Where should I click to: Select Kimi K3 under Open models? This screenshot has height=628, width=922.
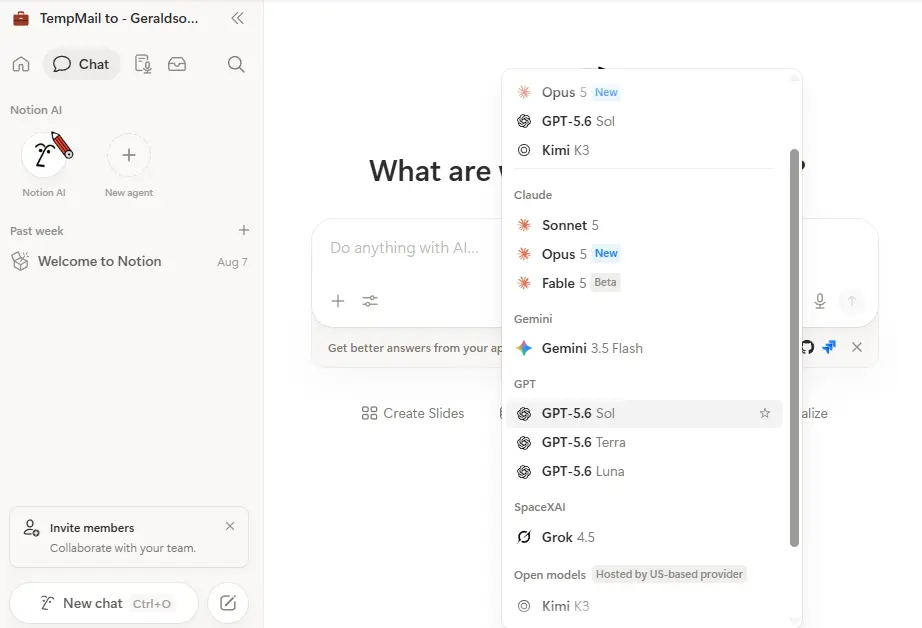click(644, 606)
